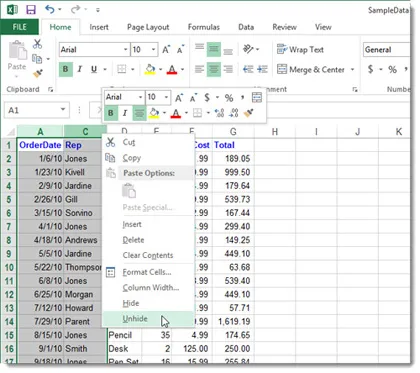Click the Format Painter brush in Clipboard group
Image resolution: width=420 pixels, height=373 pixels.
tap(38, 73)
